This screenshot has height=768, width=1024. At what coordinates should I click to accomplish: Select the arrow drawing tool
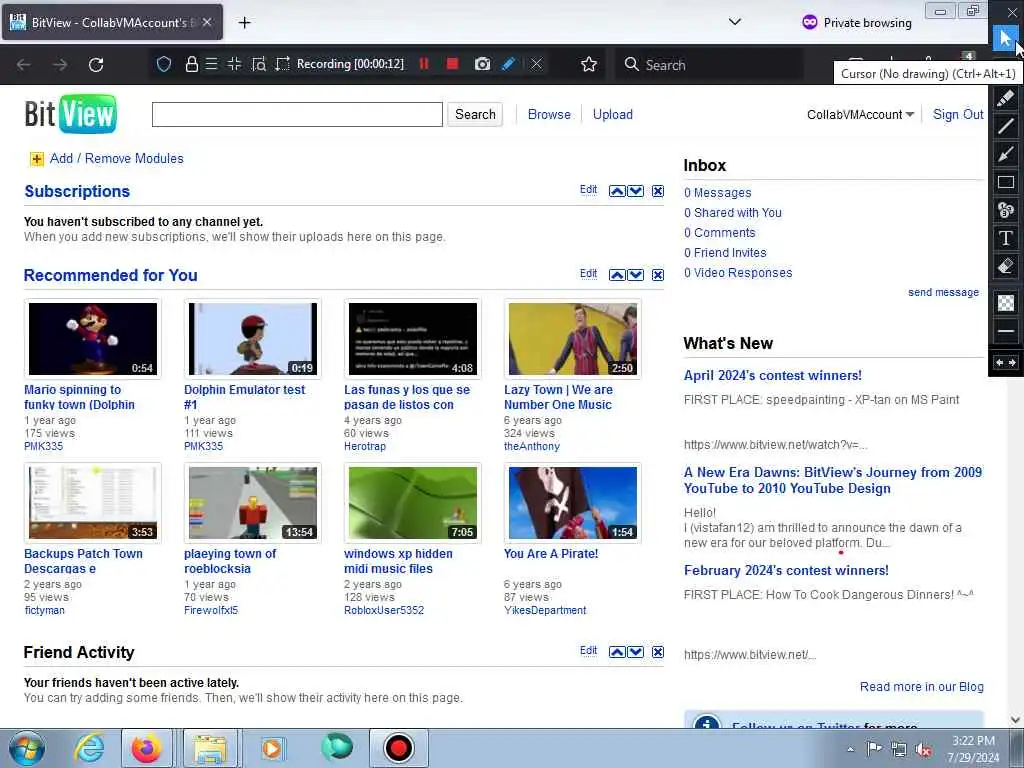pos(1006,154)
